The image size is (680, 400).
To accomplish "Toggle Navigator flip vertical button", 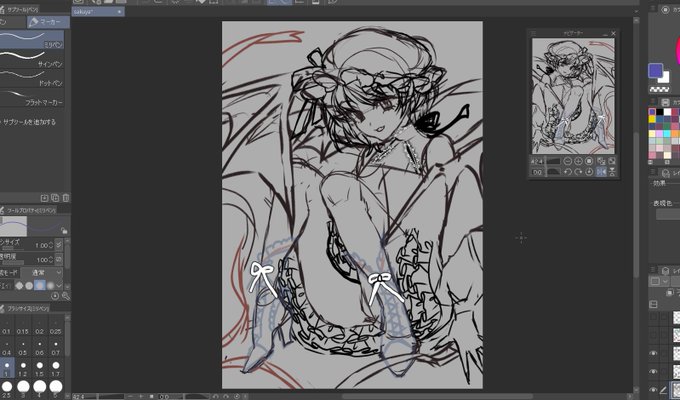I will click(611, 172).
